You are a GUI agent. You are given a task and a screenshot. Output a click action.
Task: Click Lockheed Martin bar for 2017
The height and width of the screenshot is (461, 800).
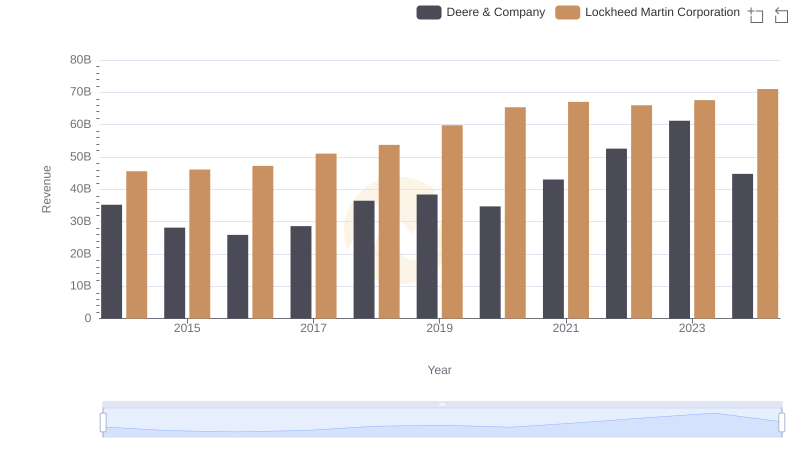tap(326, 236)
